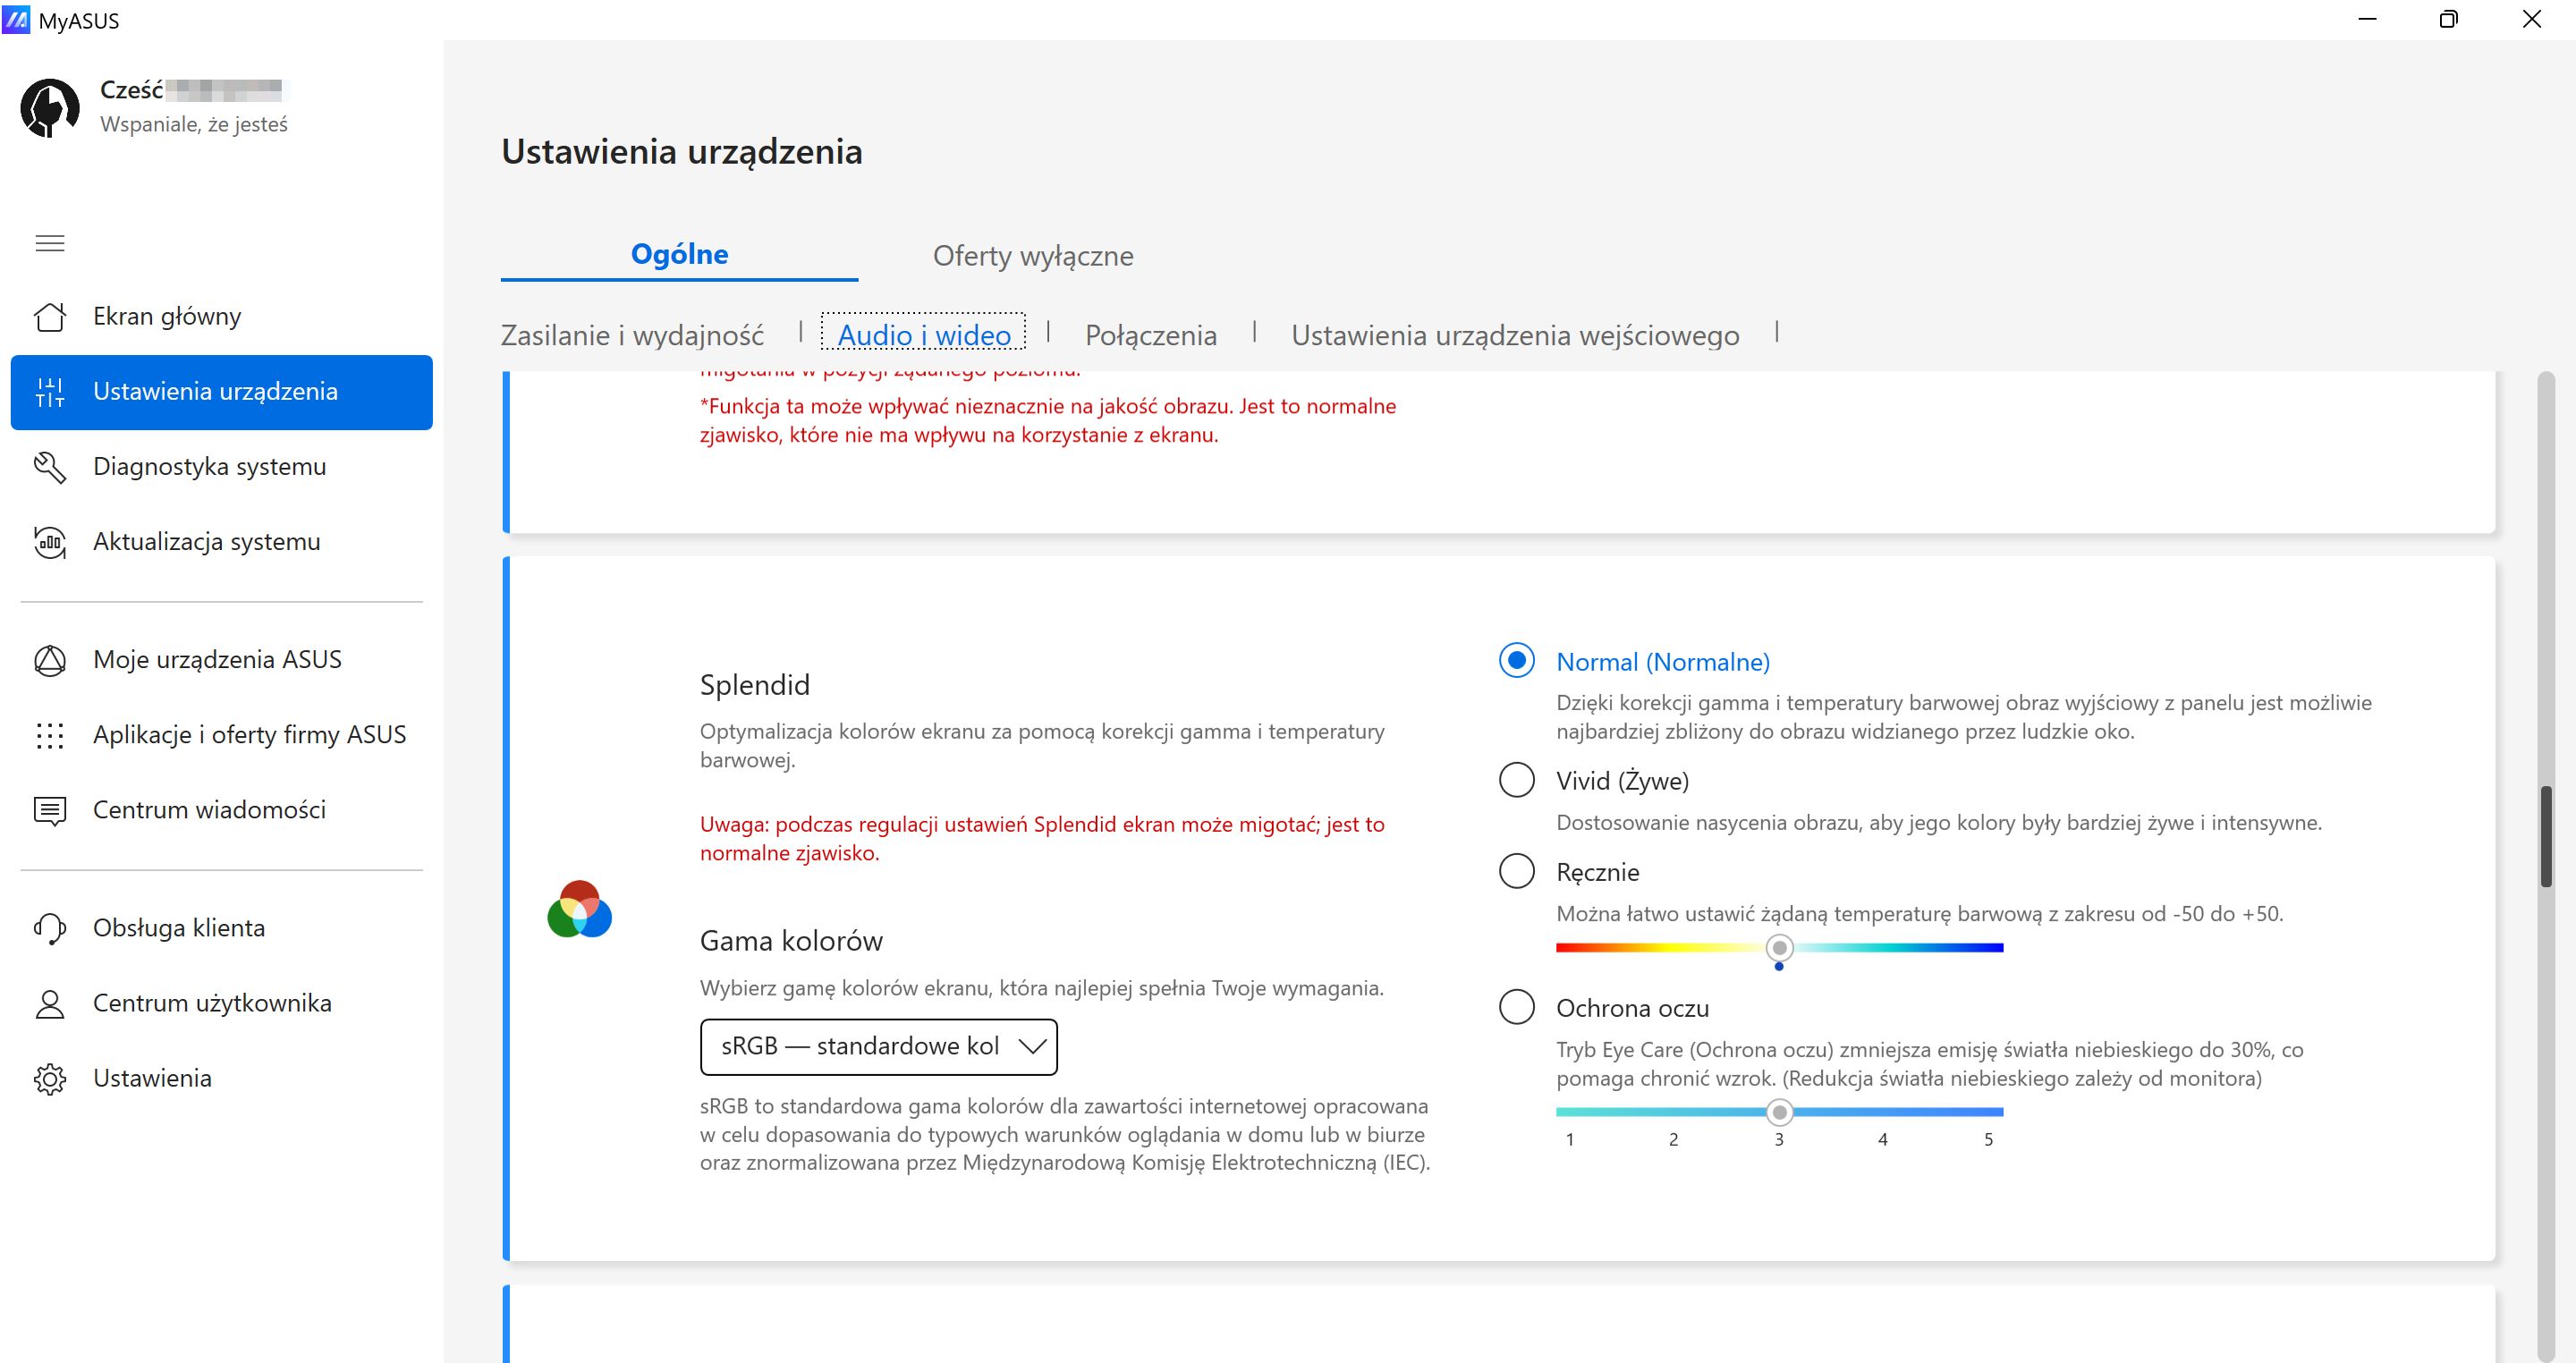
Task: Click the gear icon beside Ustawienia
Action: pyautogui.click(x=50, y=1078)
